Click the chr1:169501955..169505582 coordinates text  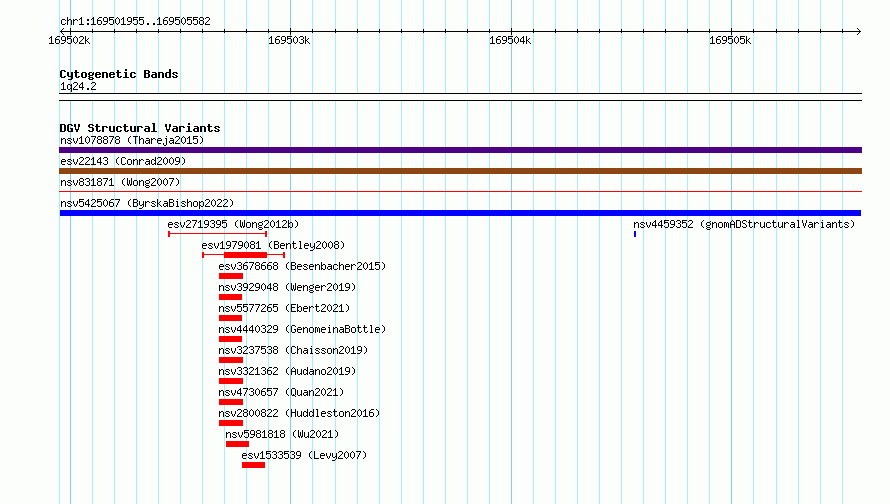(x=135, y=21)
